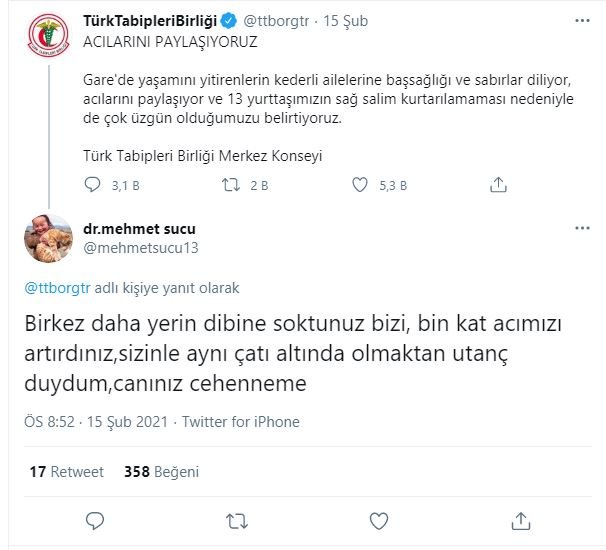Open TürkTabipleriBirliği profile picture
This screenshot has width=606, height=550.
click(47, 37)
